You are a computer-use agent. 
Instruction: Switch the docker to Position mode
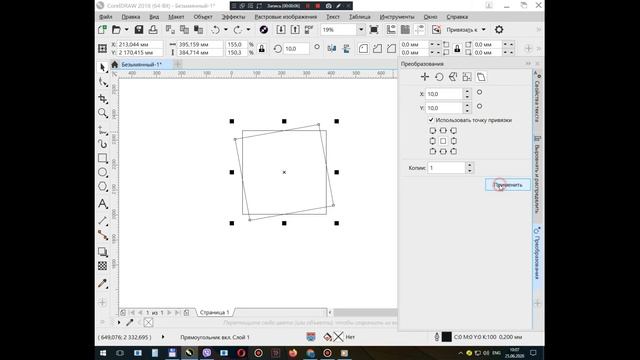click(424, 77)
